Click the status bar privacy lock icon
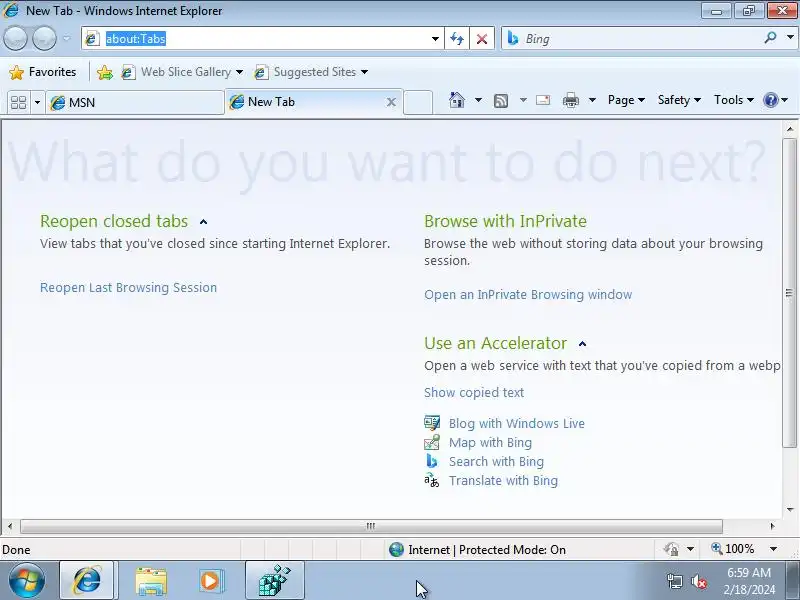This screenshot has width=800, height=600. pyautogui.click(x=671, y=549)
